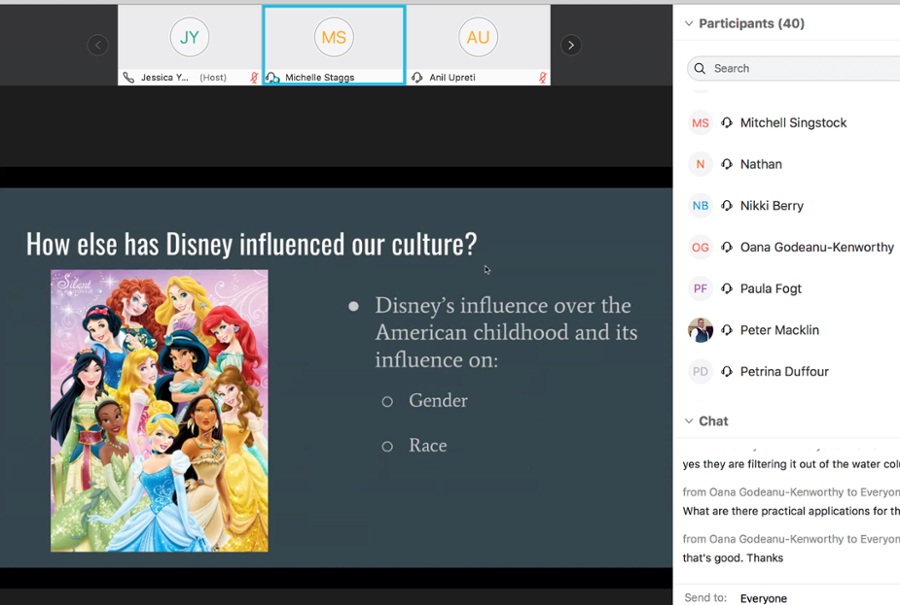Click into the participants Search field
The image size is (900, 605).
793,69
